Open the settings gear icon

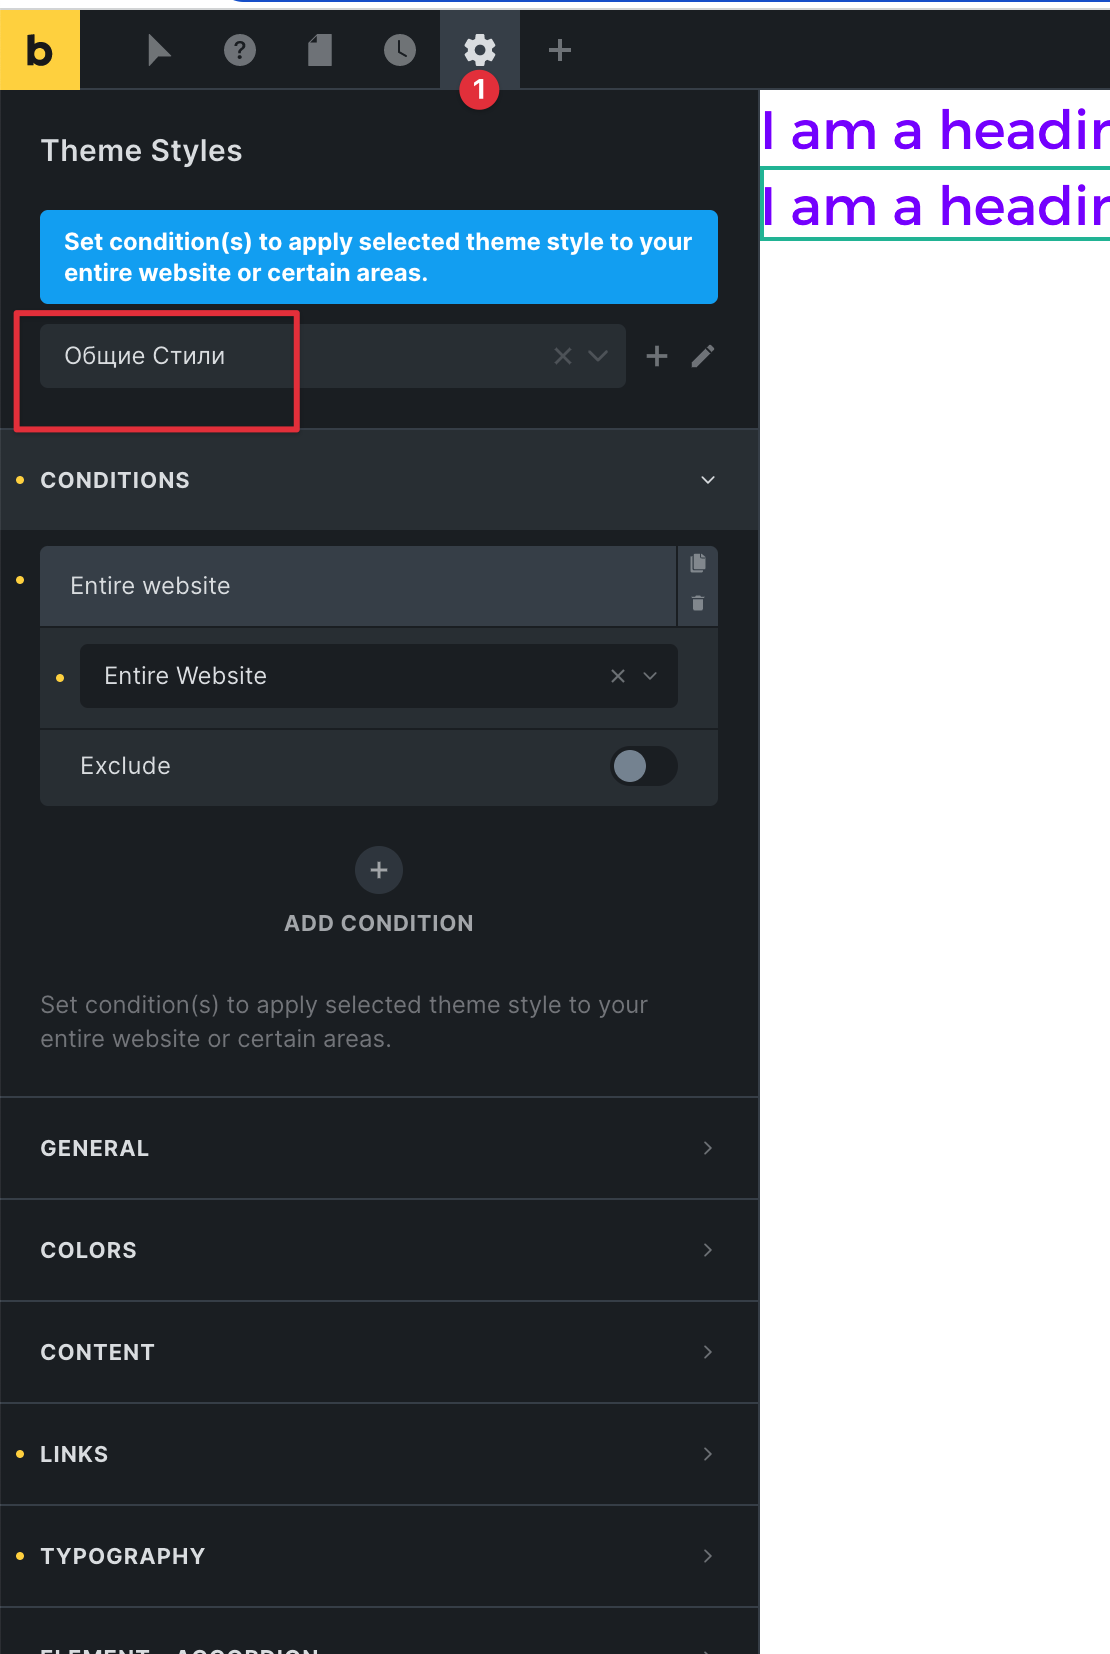tap(480, 50)
